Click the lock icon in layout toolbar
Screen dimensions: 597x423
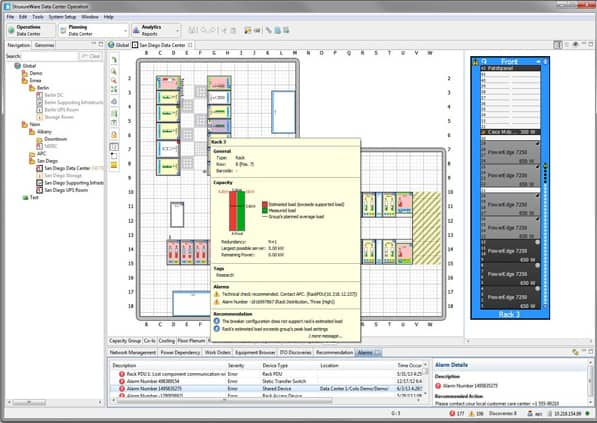pyautogui.click(x=114, y=135)
